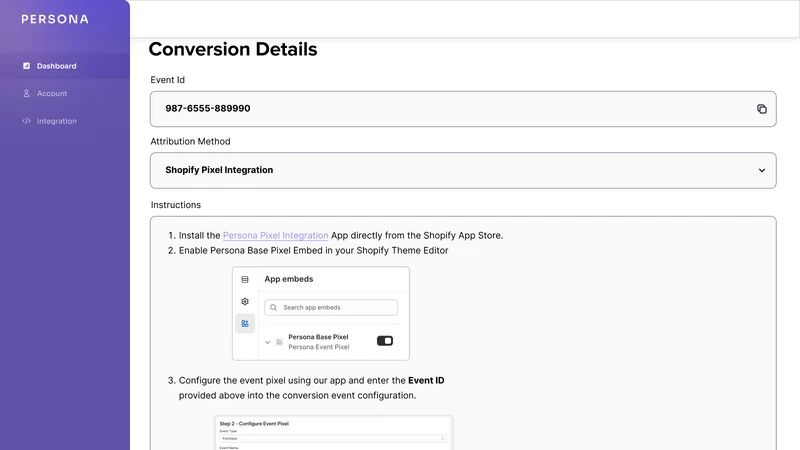The width and height of the screenshot is (800, 450).
Task: Toggle the Persona Base Pixel switch
Action: (385, 341)
